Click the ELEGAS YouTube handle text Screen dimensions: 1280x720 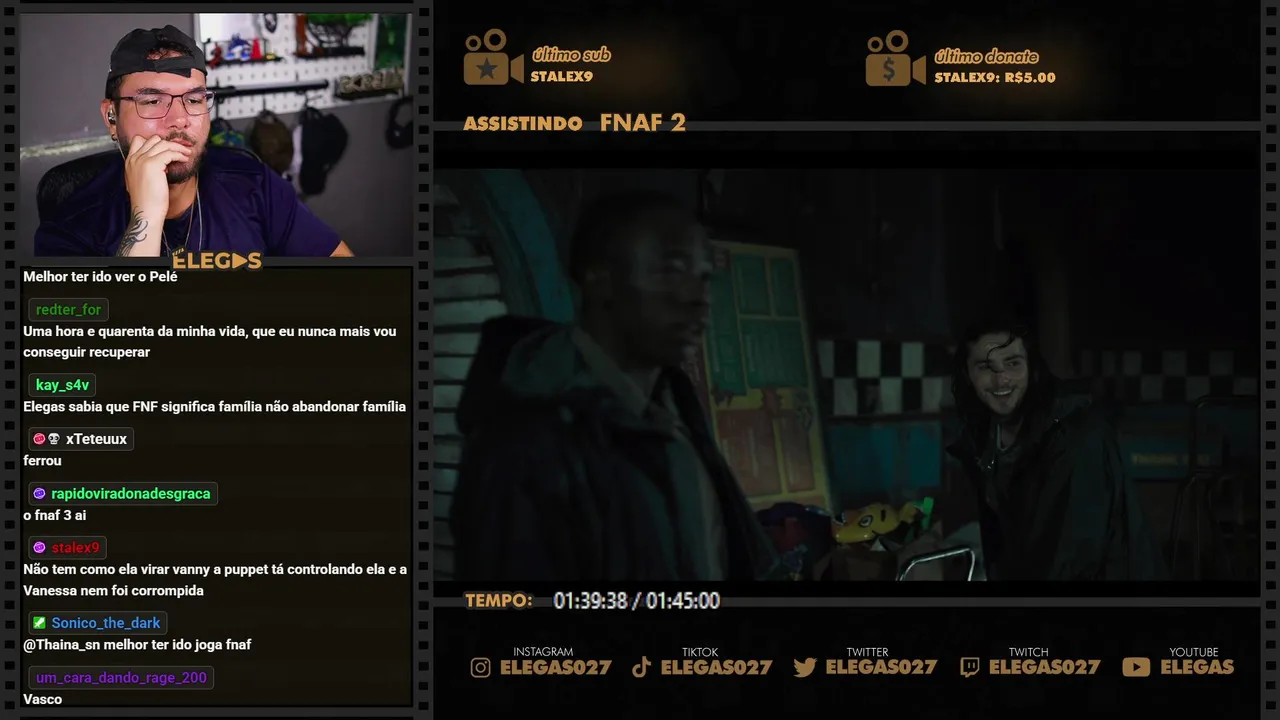point(1197,667)
